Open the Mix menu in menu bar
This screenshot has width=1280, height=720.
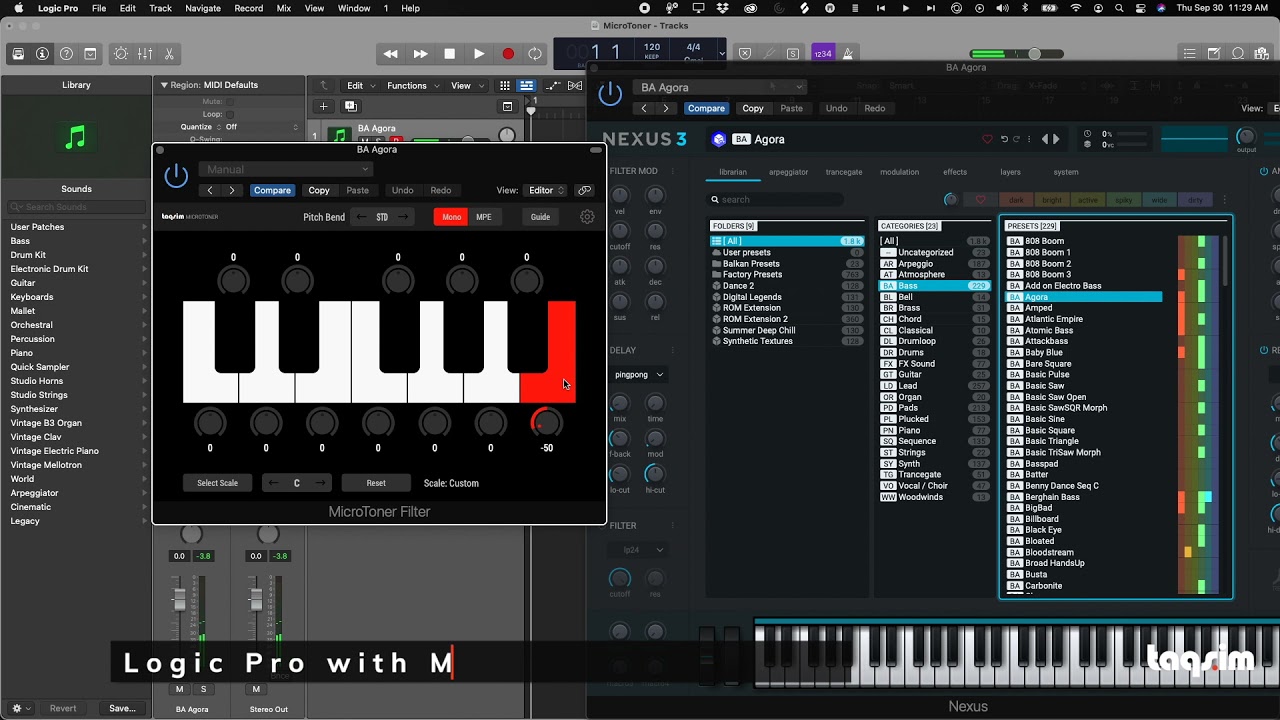(x=284, y=8)
